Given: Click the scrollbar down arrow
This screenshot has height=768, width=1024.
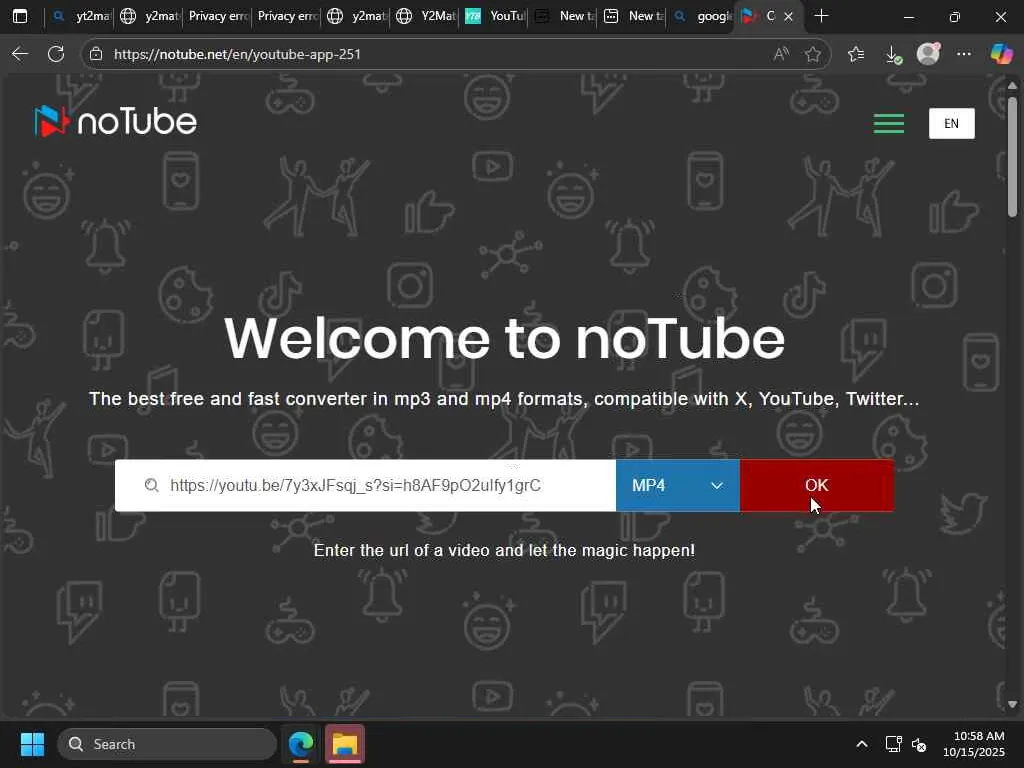Looking at the screenshot, I should click(x=1012, y=704).
